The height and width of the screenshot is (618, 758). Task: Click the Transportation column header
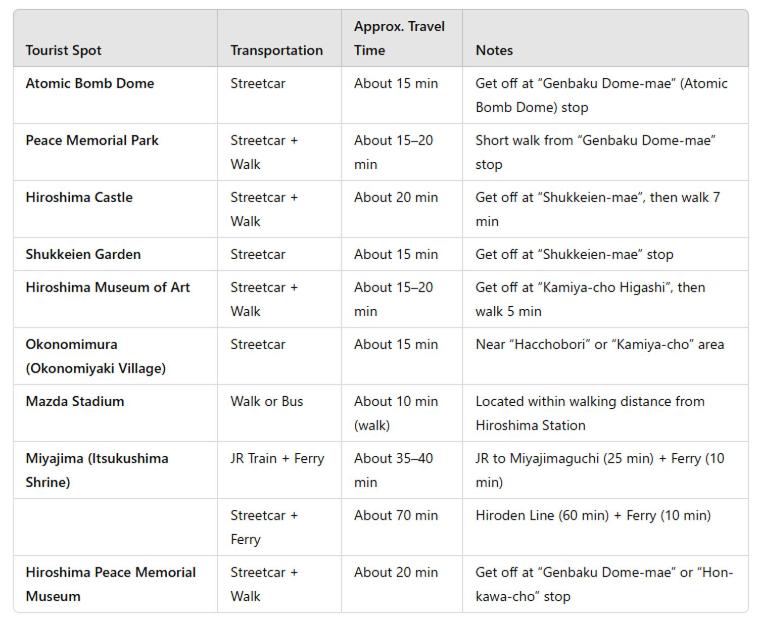(276, 50)
